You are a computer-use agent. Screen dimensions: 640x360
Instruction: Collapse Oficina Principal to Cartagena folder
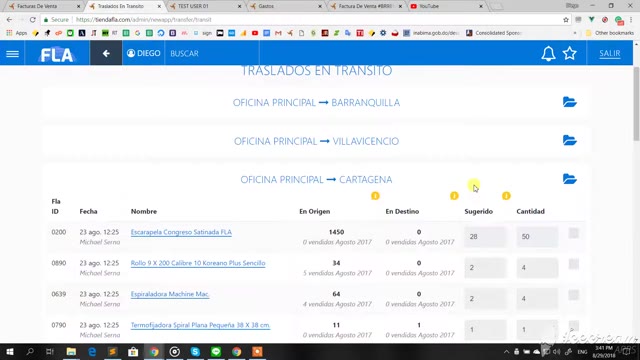(x=569, y=179)
